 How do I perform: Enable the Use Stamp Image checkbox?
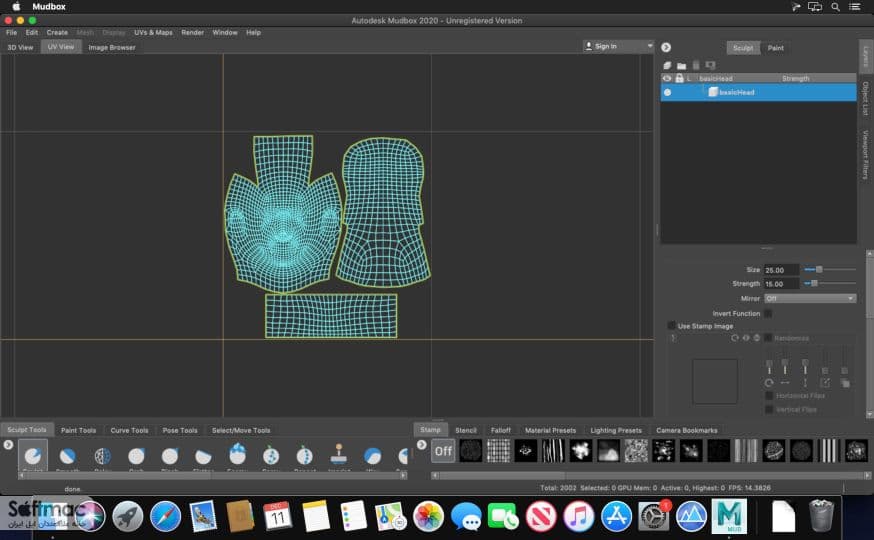(671, 325)
